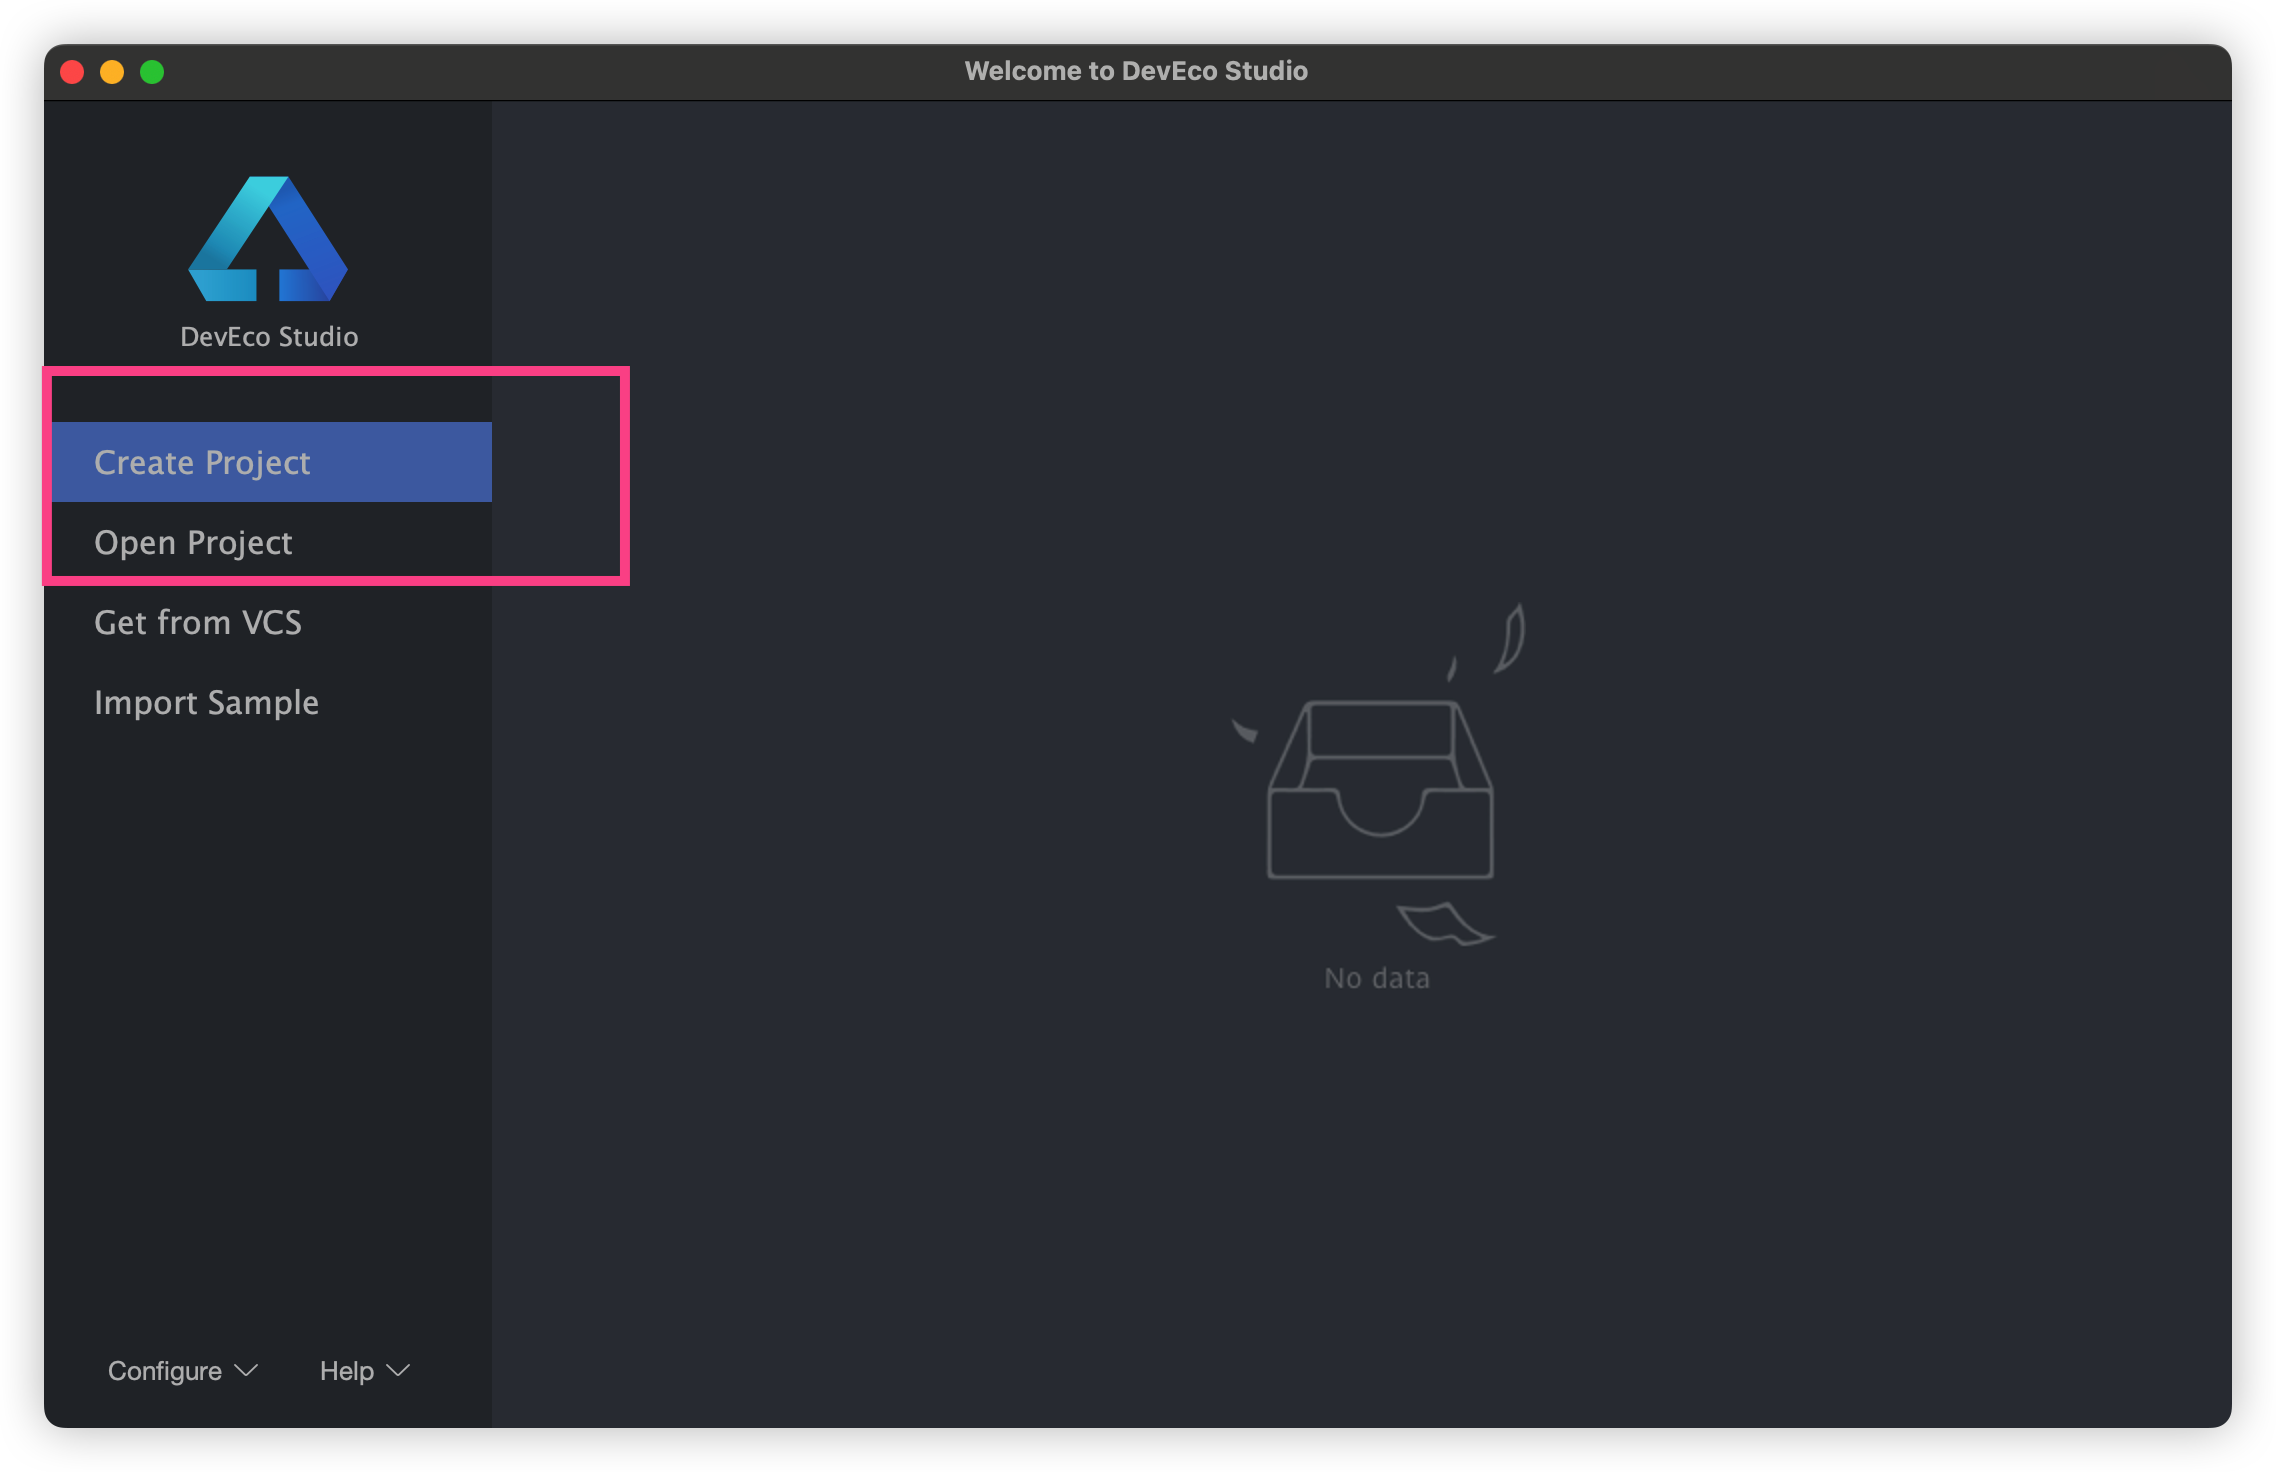Minimize the window with the yellow button
The image size is (2276, 1472).
[x=112, y=72]
